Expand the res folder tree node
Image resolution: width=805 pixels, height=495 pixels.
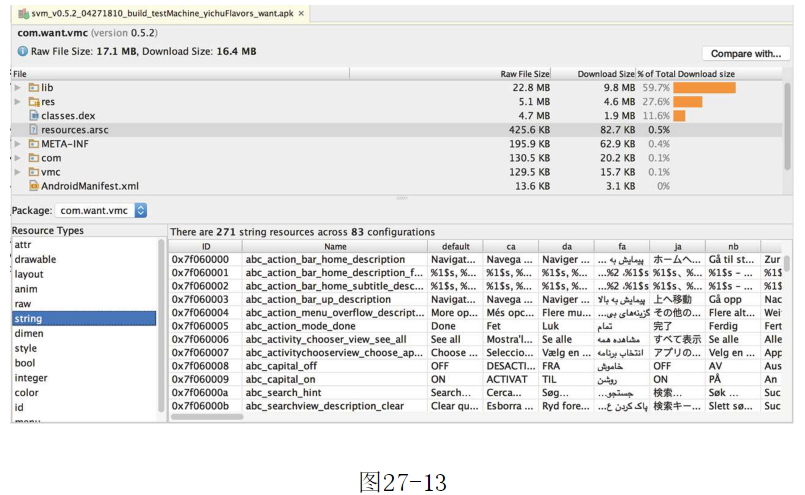pos(18,102)
